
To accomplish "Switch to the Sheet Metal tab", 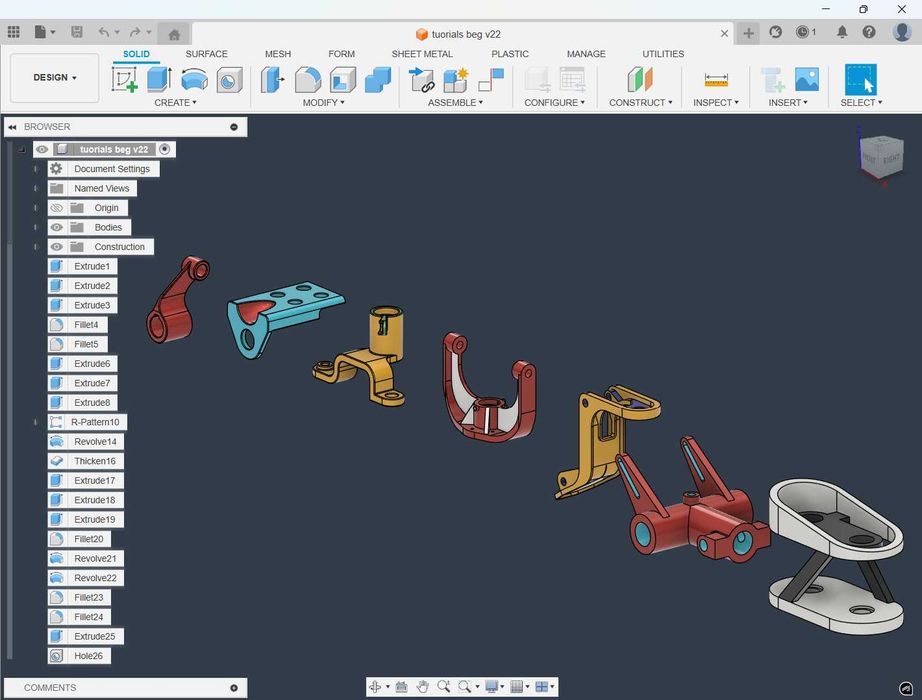I will click(422, 54).
